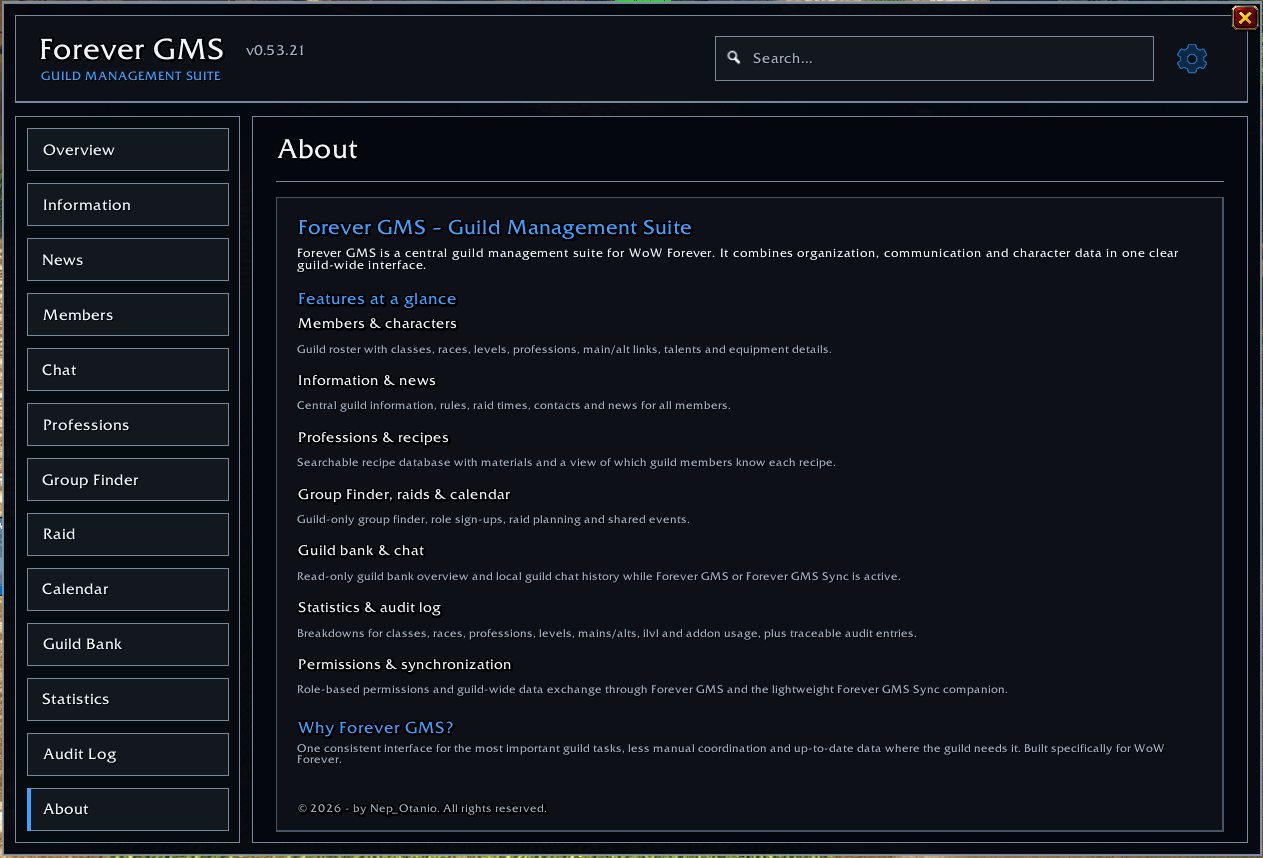
Task: Click the "Guild roster with classes" description line
Action: click(x=564, y=349)
